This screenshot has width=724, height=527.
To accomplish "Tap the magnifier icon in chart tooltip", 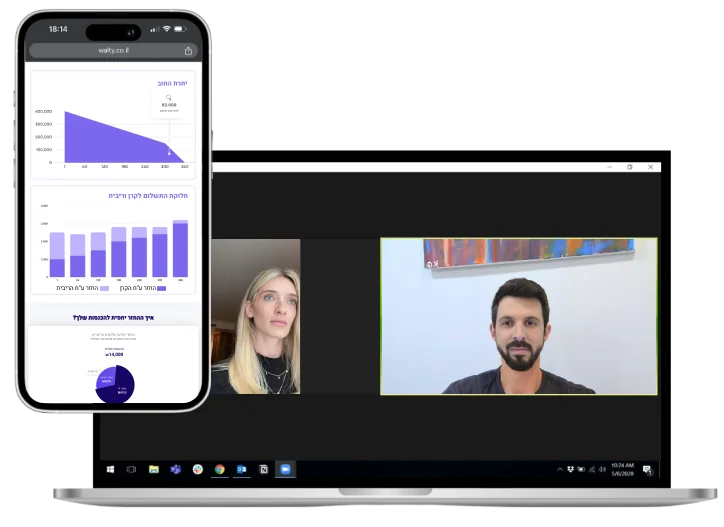I will click(x=169, y=97).
